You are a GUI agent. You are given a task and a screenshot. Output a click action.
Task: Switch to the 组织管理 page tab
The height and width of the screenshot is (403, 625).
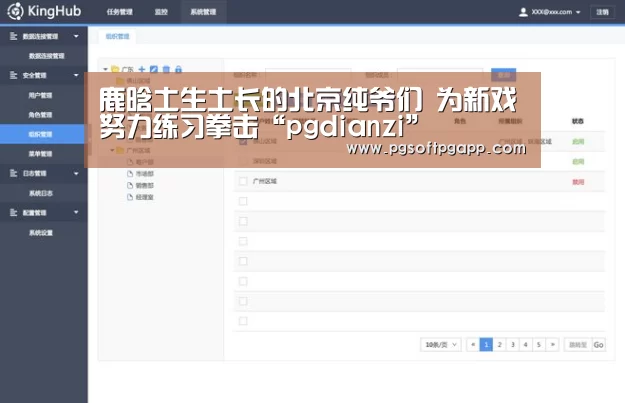[118, 36]
